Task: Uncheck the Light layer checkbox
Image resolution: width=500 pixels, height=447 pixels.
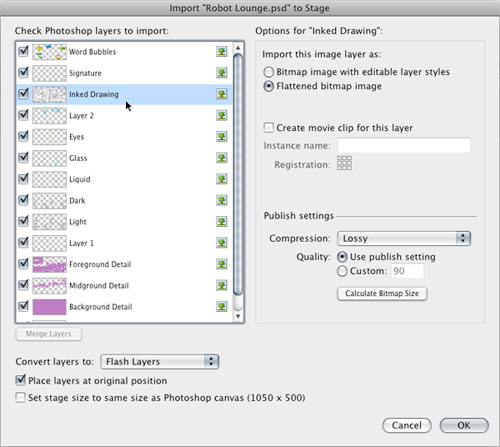Action: click(x=23, y=221)
